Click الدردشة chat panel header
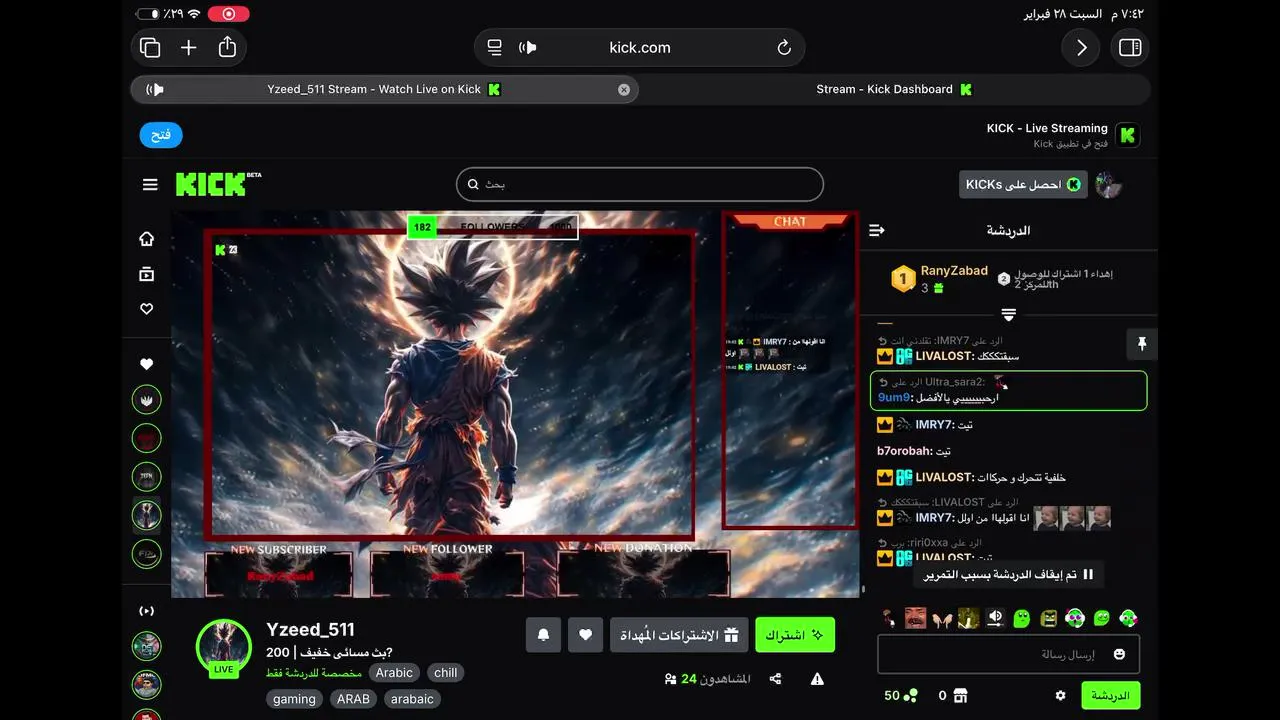This screenshot has width=1280, height=720. point(1009,230)
